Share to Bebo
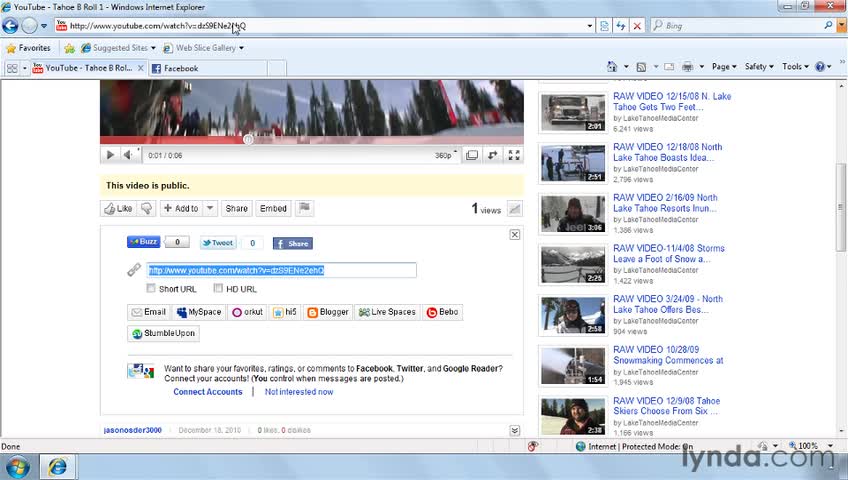 442,312
